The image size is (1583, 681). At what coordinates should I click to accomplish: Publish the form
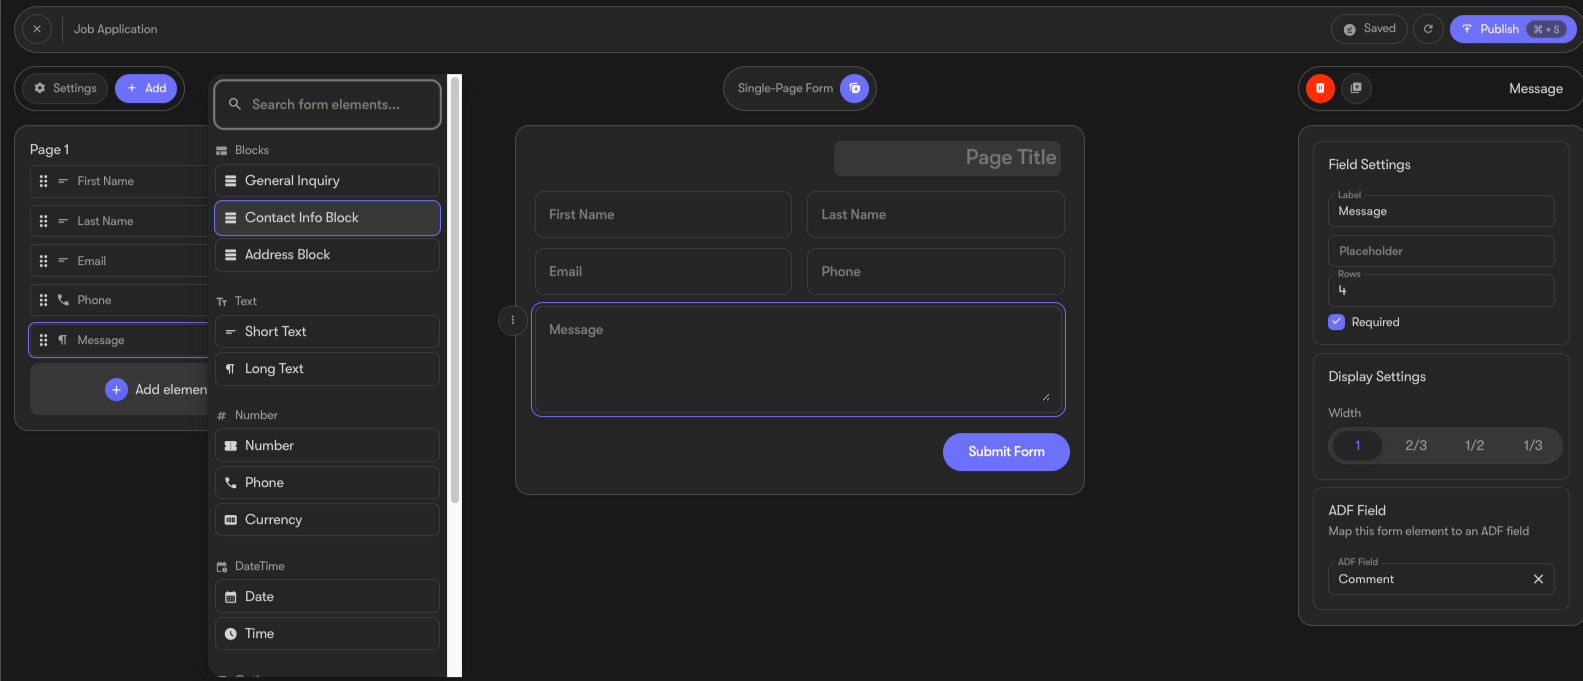click(1513, 29)
